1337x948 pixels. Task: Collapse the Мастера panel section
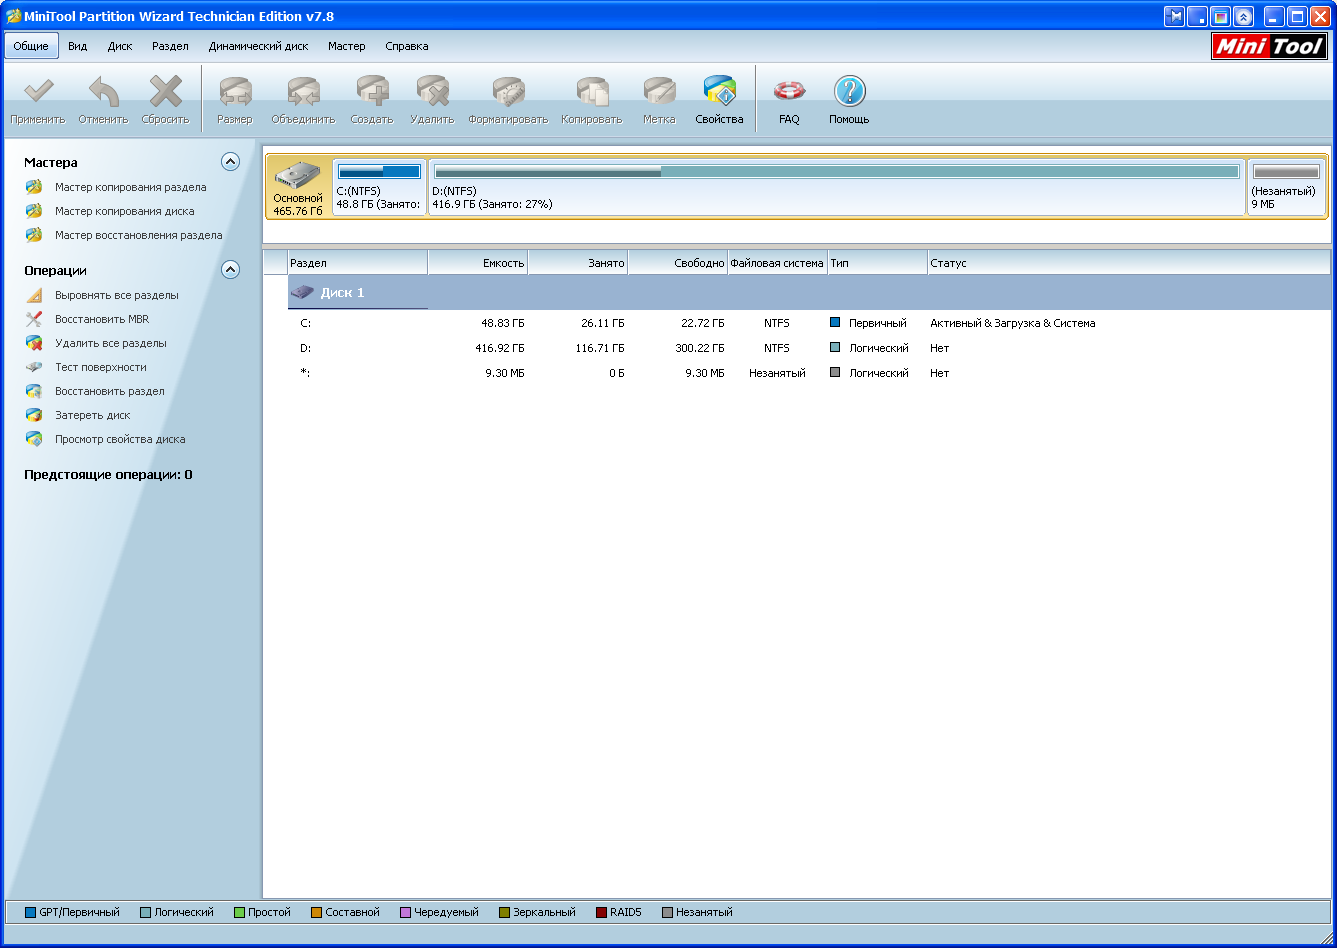230,161
